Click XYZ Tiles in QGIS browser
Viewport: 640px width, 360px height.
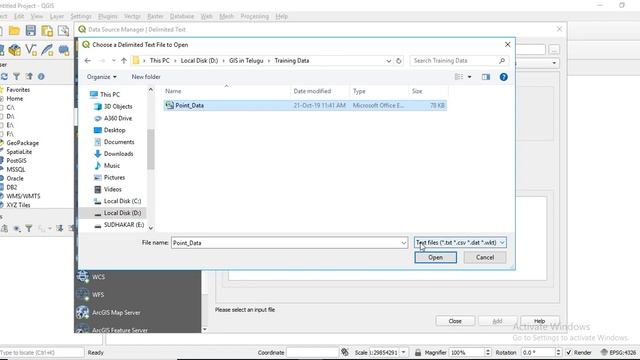(x=18, y=205)
